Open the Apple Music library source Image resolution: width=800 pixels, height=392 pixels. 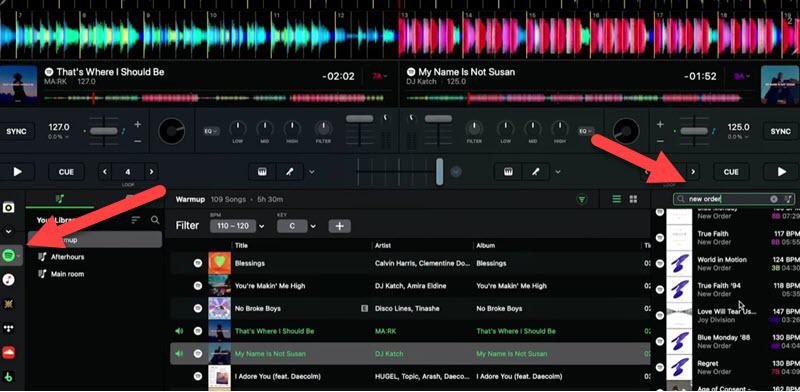tap(9, 279)
